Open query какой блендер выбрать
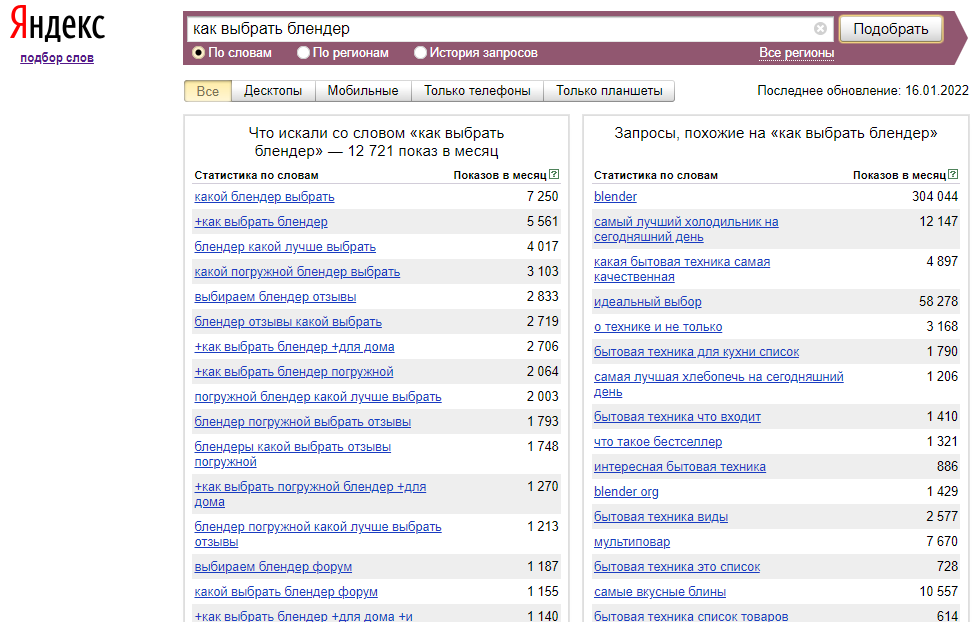The height and width of the screenshot is (622, 980). coord(264,197)
